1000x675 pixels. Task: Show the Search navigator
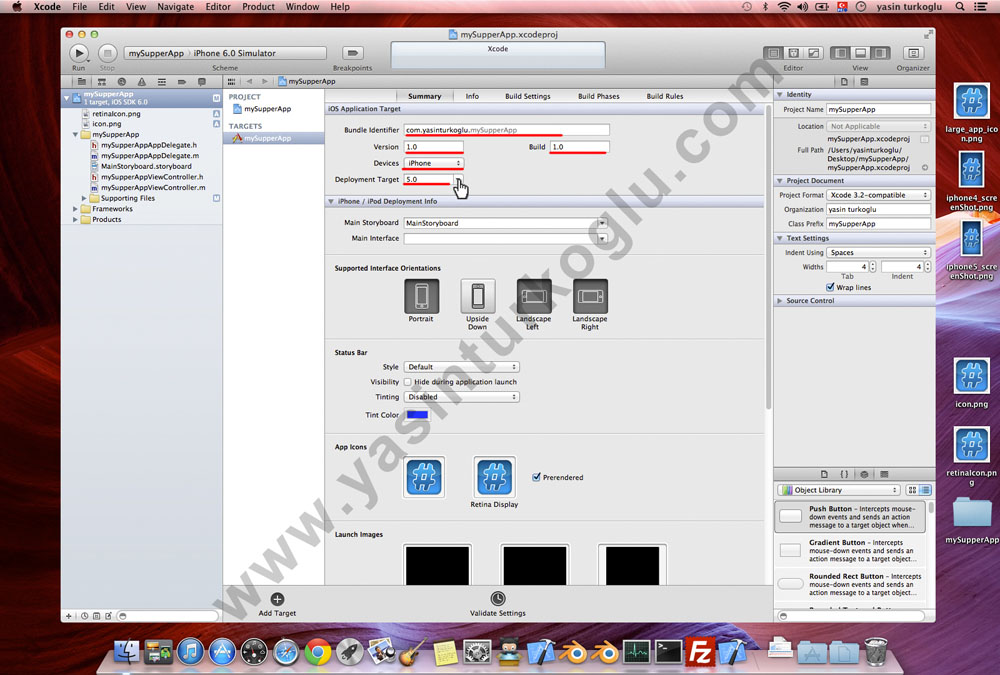(x=122, y=82)
